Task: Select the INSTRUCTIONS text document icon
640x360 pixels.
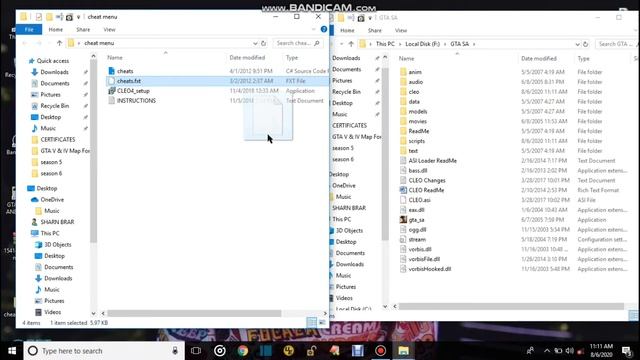Action: 111,100
